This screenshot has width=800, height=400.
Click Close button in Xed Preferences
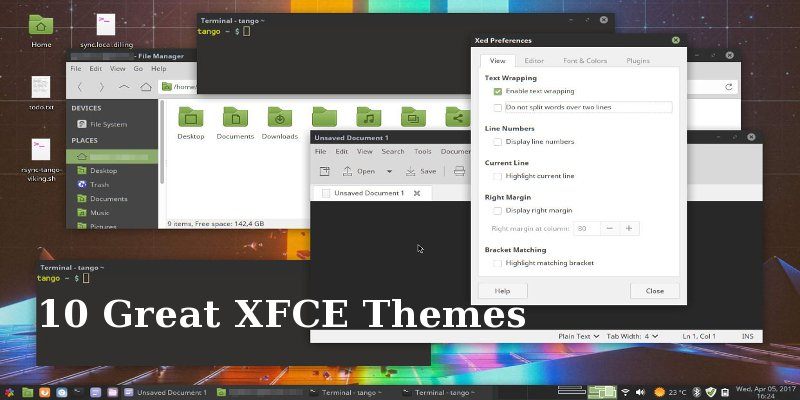655,291
